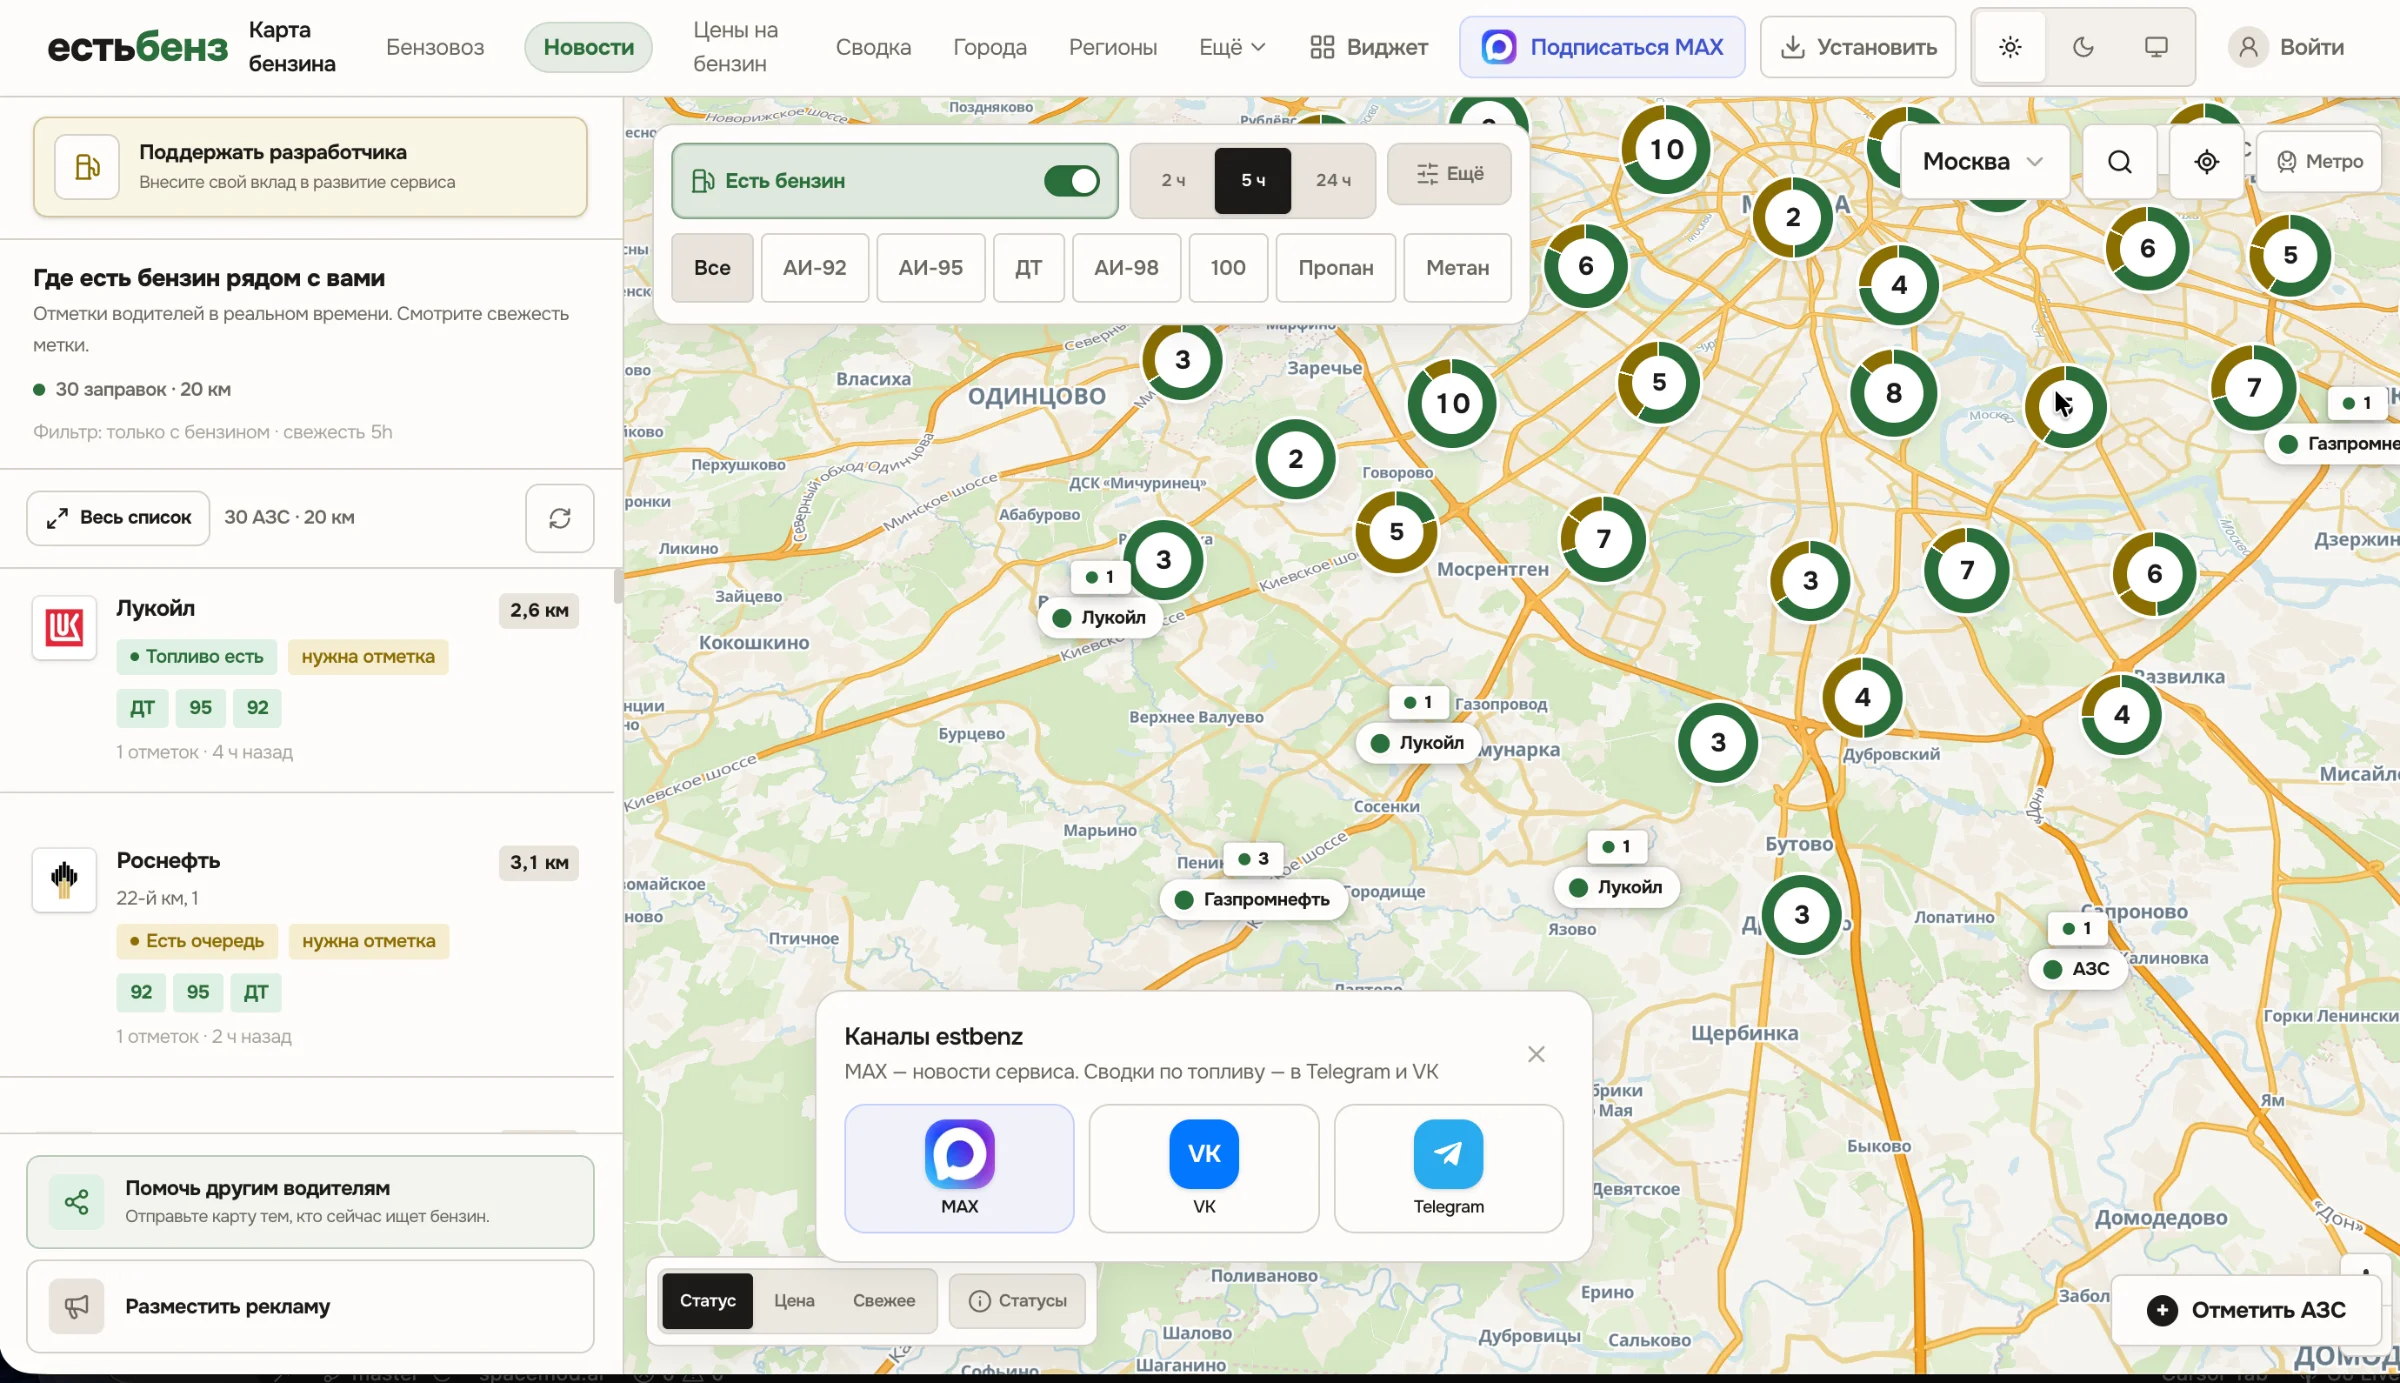Filter by АИ-95 fuel
The height and width of the screenshot is (1383, 2400).
click(x=931, y=268)
